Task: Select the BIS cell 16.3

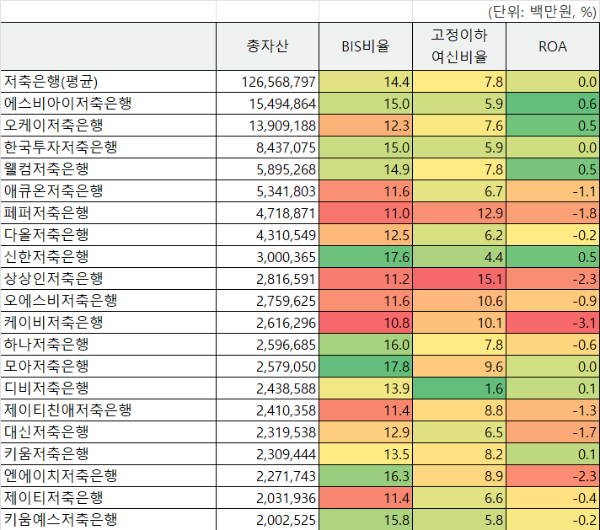Action: tap(365, 475)
